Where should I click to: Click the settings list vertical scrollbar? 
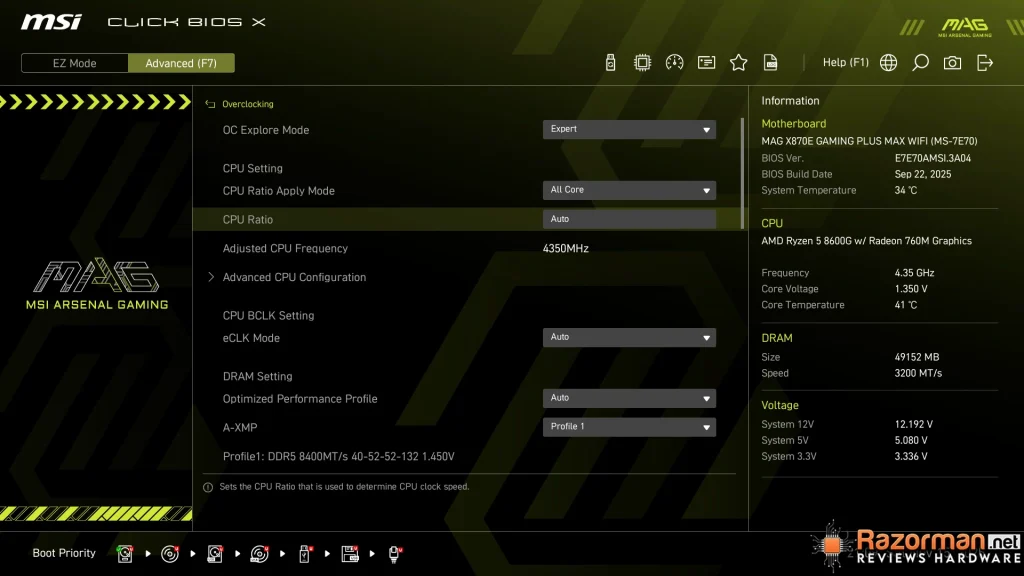[742, 173]
